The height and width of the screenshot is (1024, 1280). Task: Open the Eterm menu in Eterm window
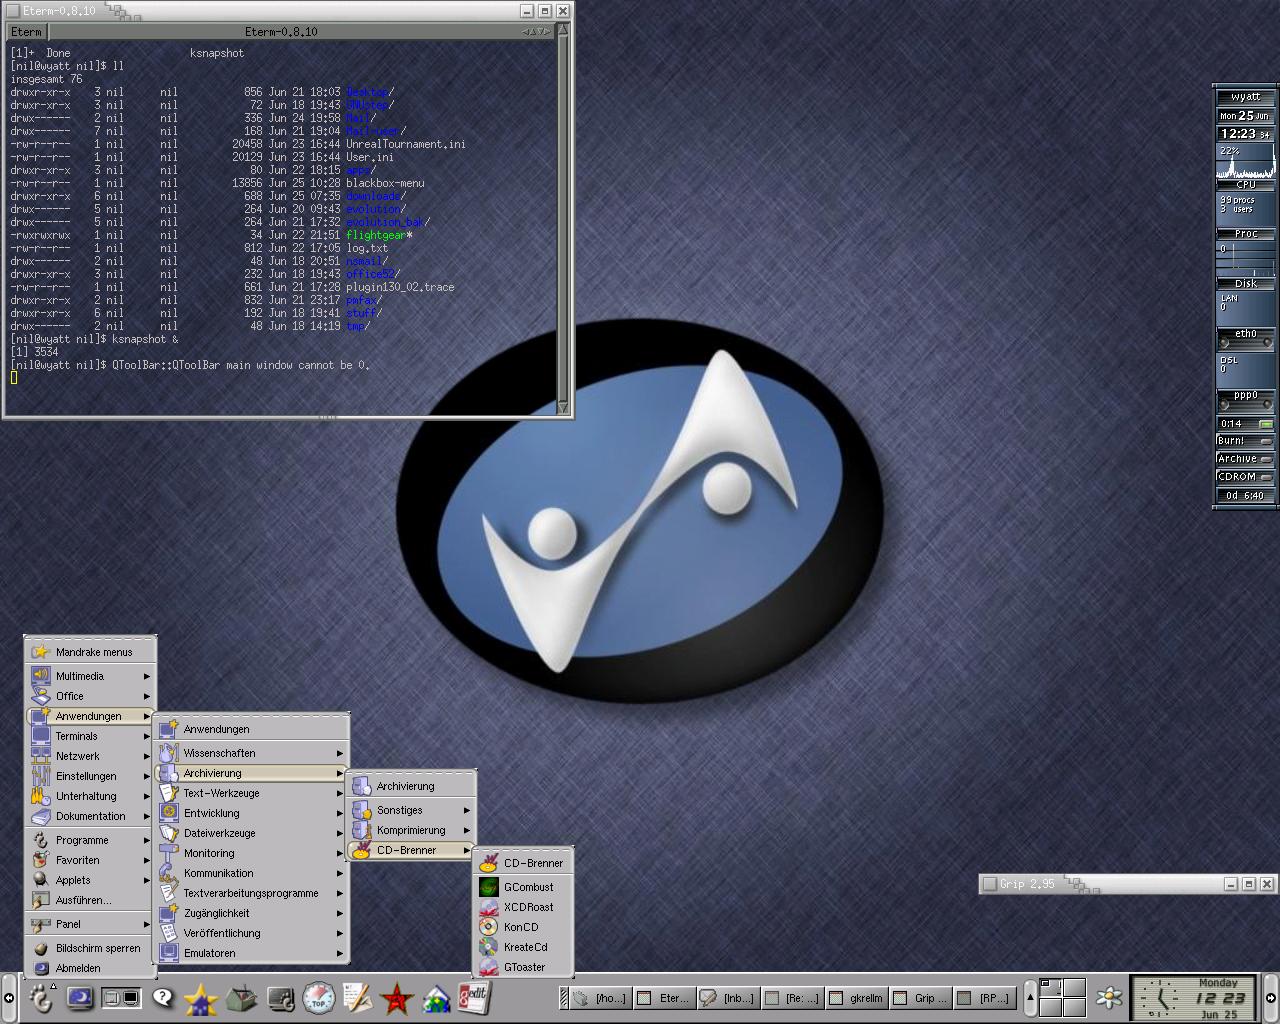[x=26, y=32]
